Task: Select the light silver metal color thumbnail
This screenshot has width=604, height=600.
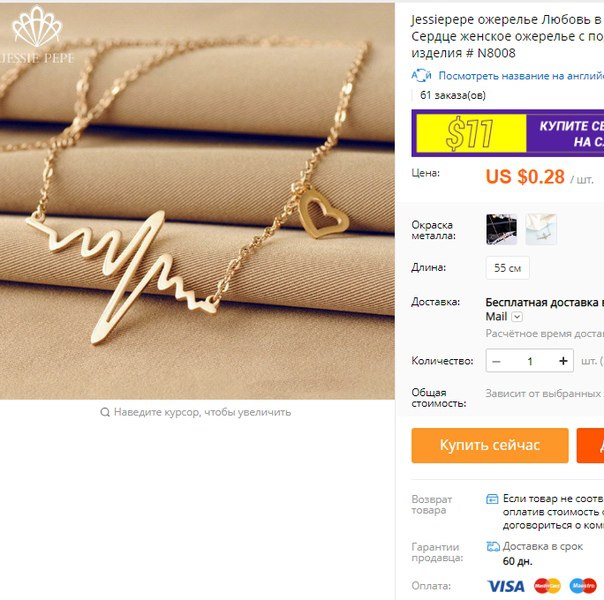Action: click(x=541, y=230)
